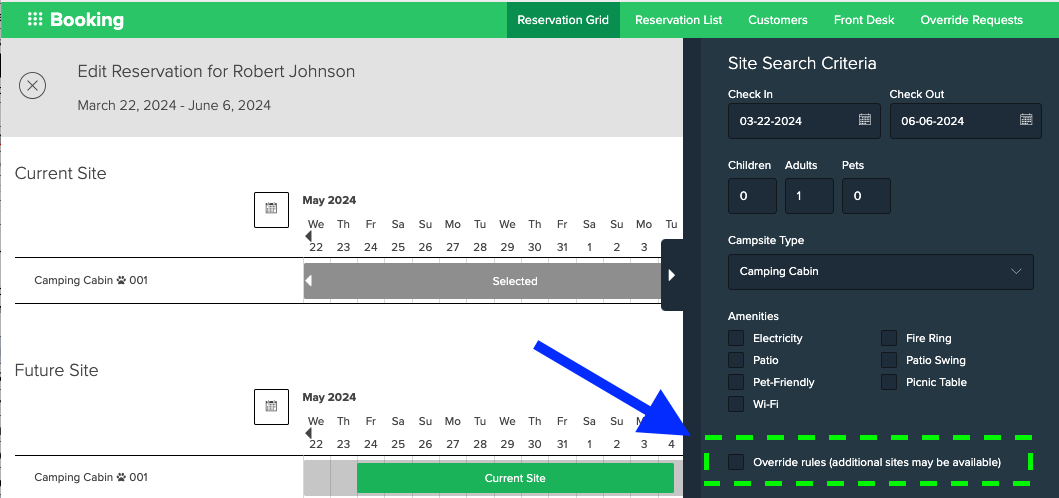
Task: Switch to the Reservation List tab
Action: pyautogui.click(x=678, y=20)
